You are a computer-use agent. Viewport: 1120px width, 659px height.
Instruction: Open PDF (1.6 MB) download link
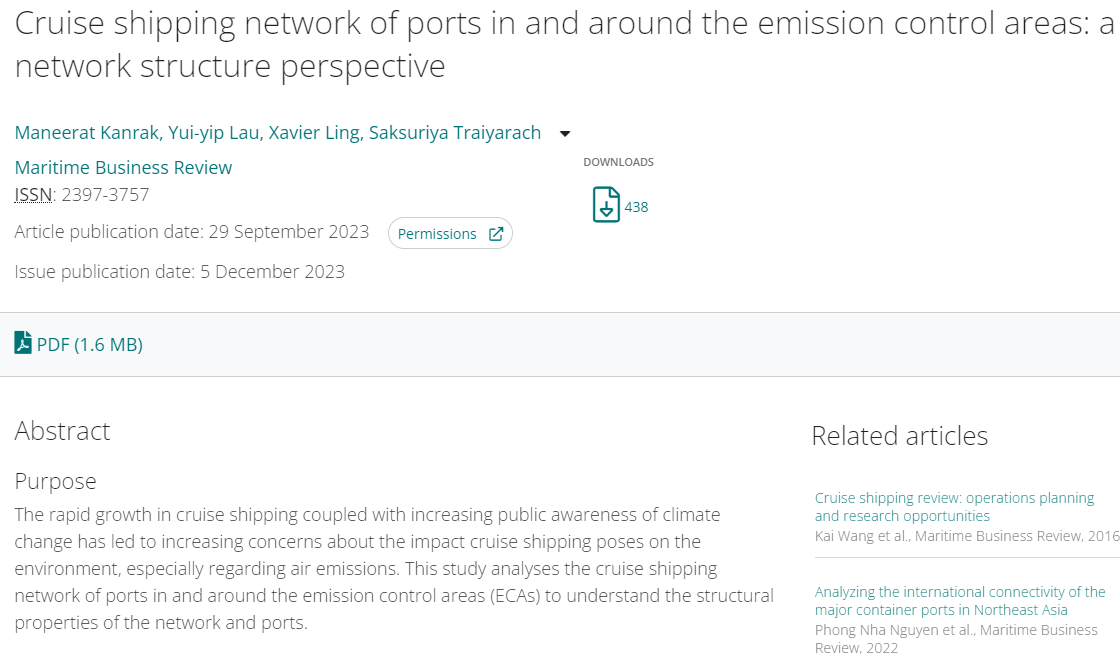click(x=89, y=345)
